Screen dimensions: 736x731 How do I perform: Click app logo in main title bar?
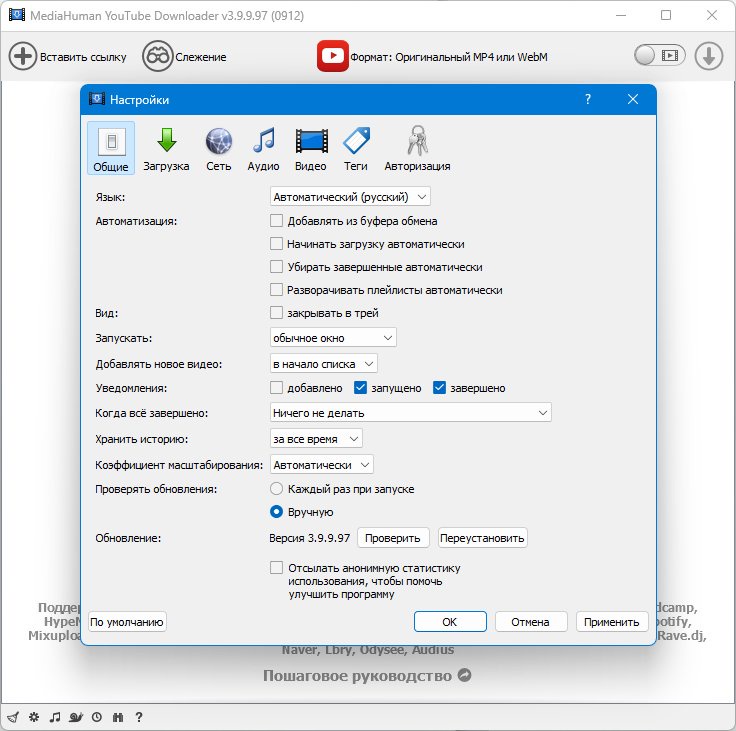pos(17,15)
